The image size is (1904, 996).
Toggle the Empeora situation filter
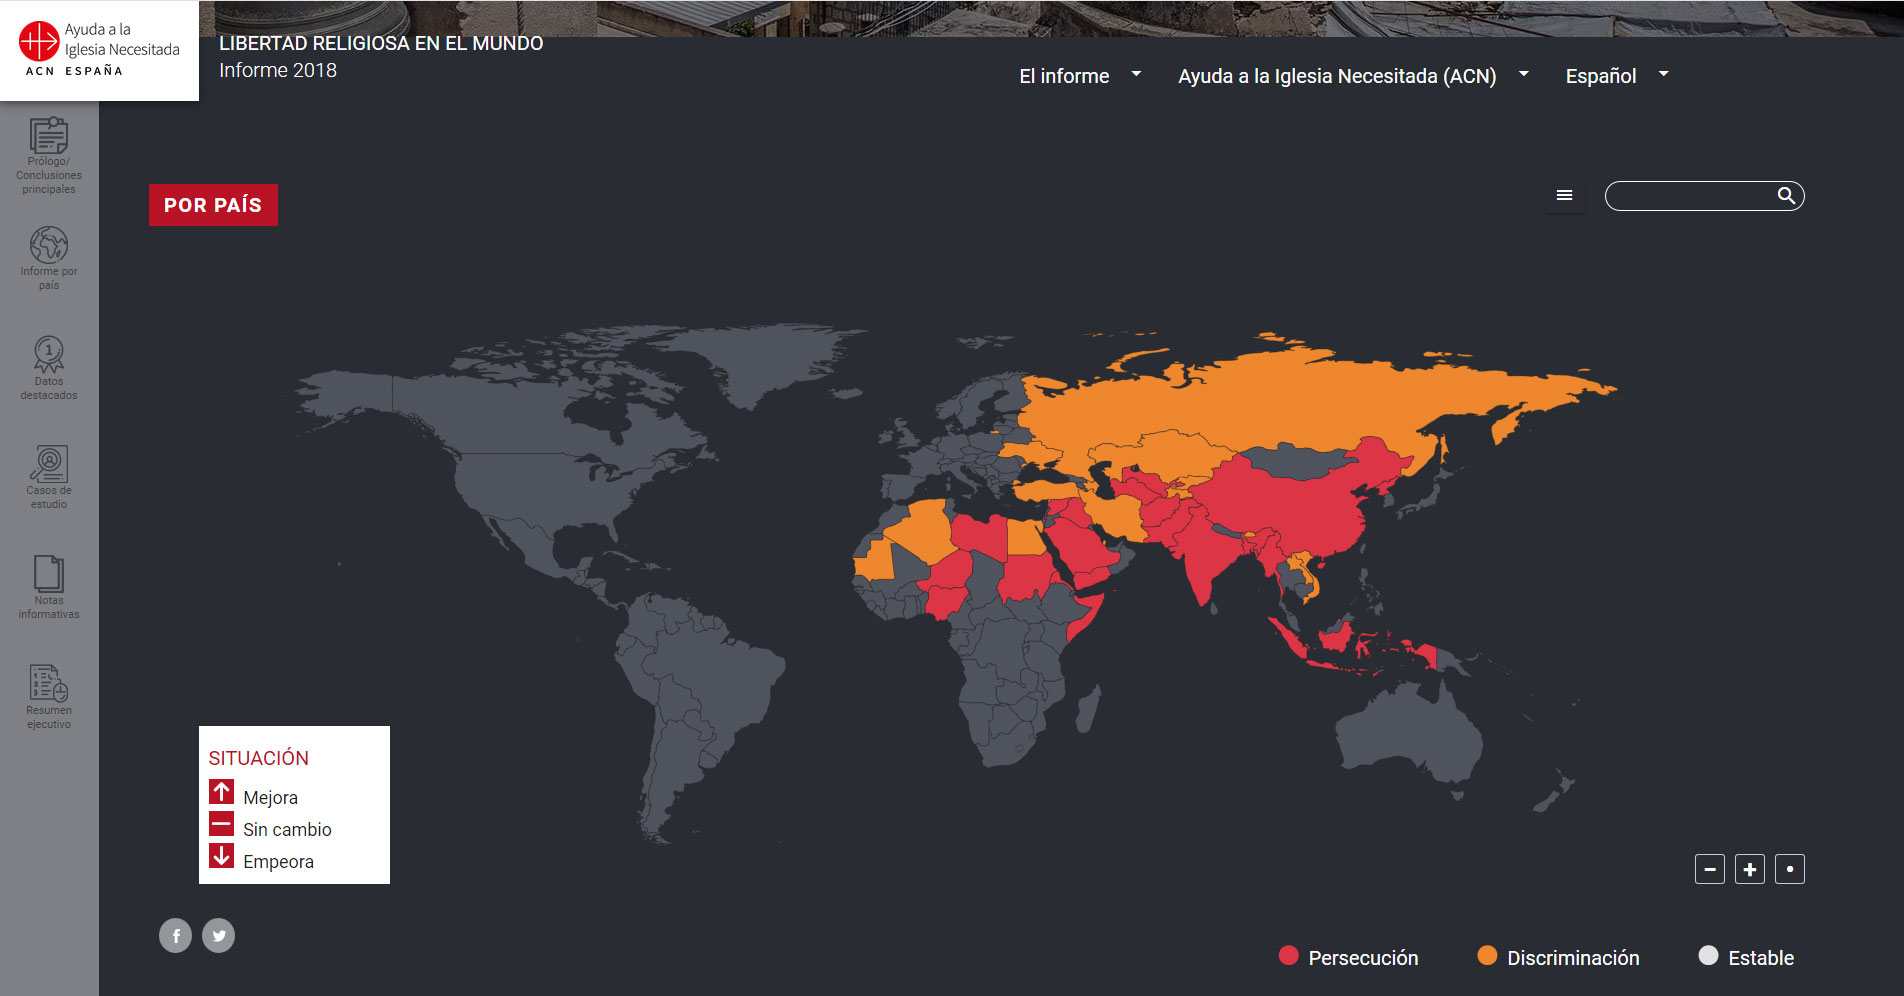(x=222, y=856)
